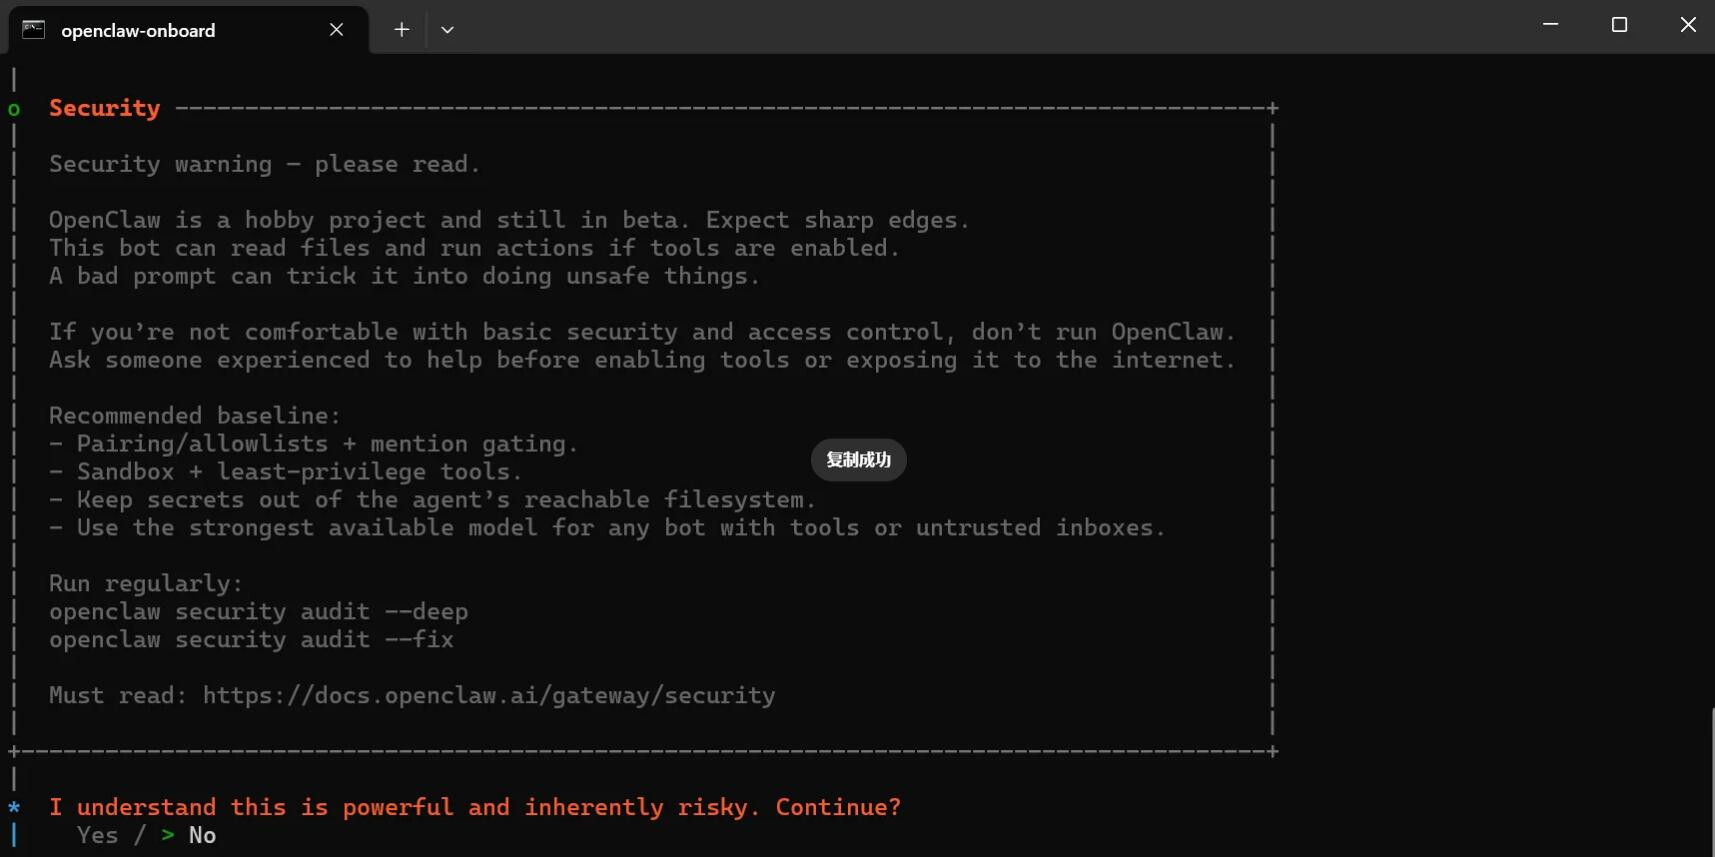Viewport: 1715px width, 857px height.
Task: Maximize the terminal window
Action: [1619, 25]
